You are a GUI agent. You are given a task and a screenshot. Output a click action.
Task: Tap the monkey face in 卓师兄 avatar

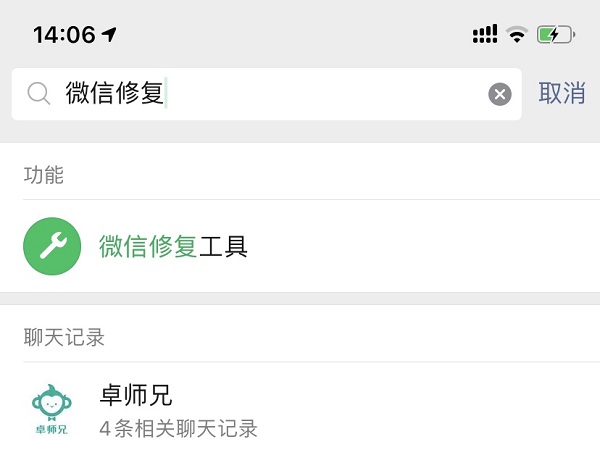52,404
